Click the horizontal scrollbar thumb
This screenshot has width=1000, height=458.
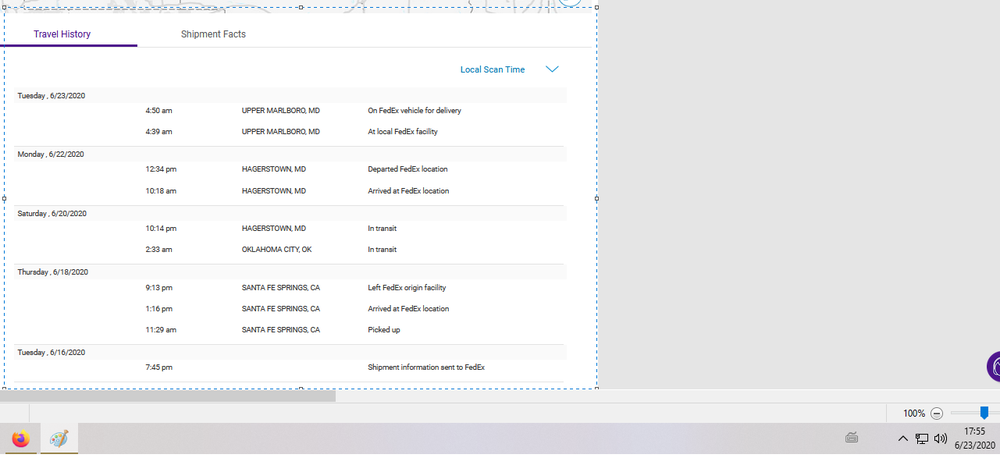coord(168,396)
